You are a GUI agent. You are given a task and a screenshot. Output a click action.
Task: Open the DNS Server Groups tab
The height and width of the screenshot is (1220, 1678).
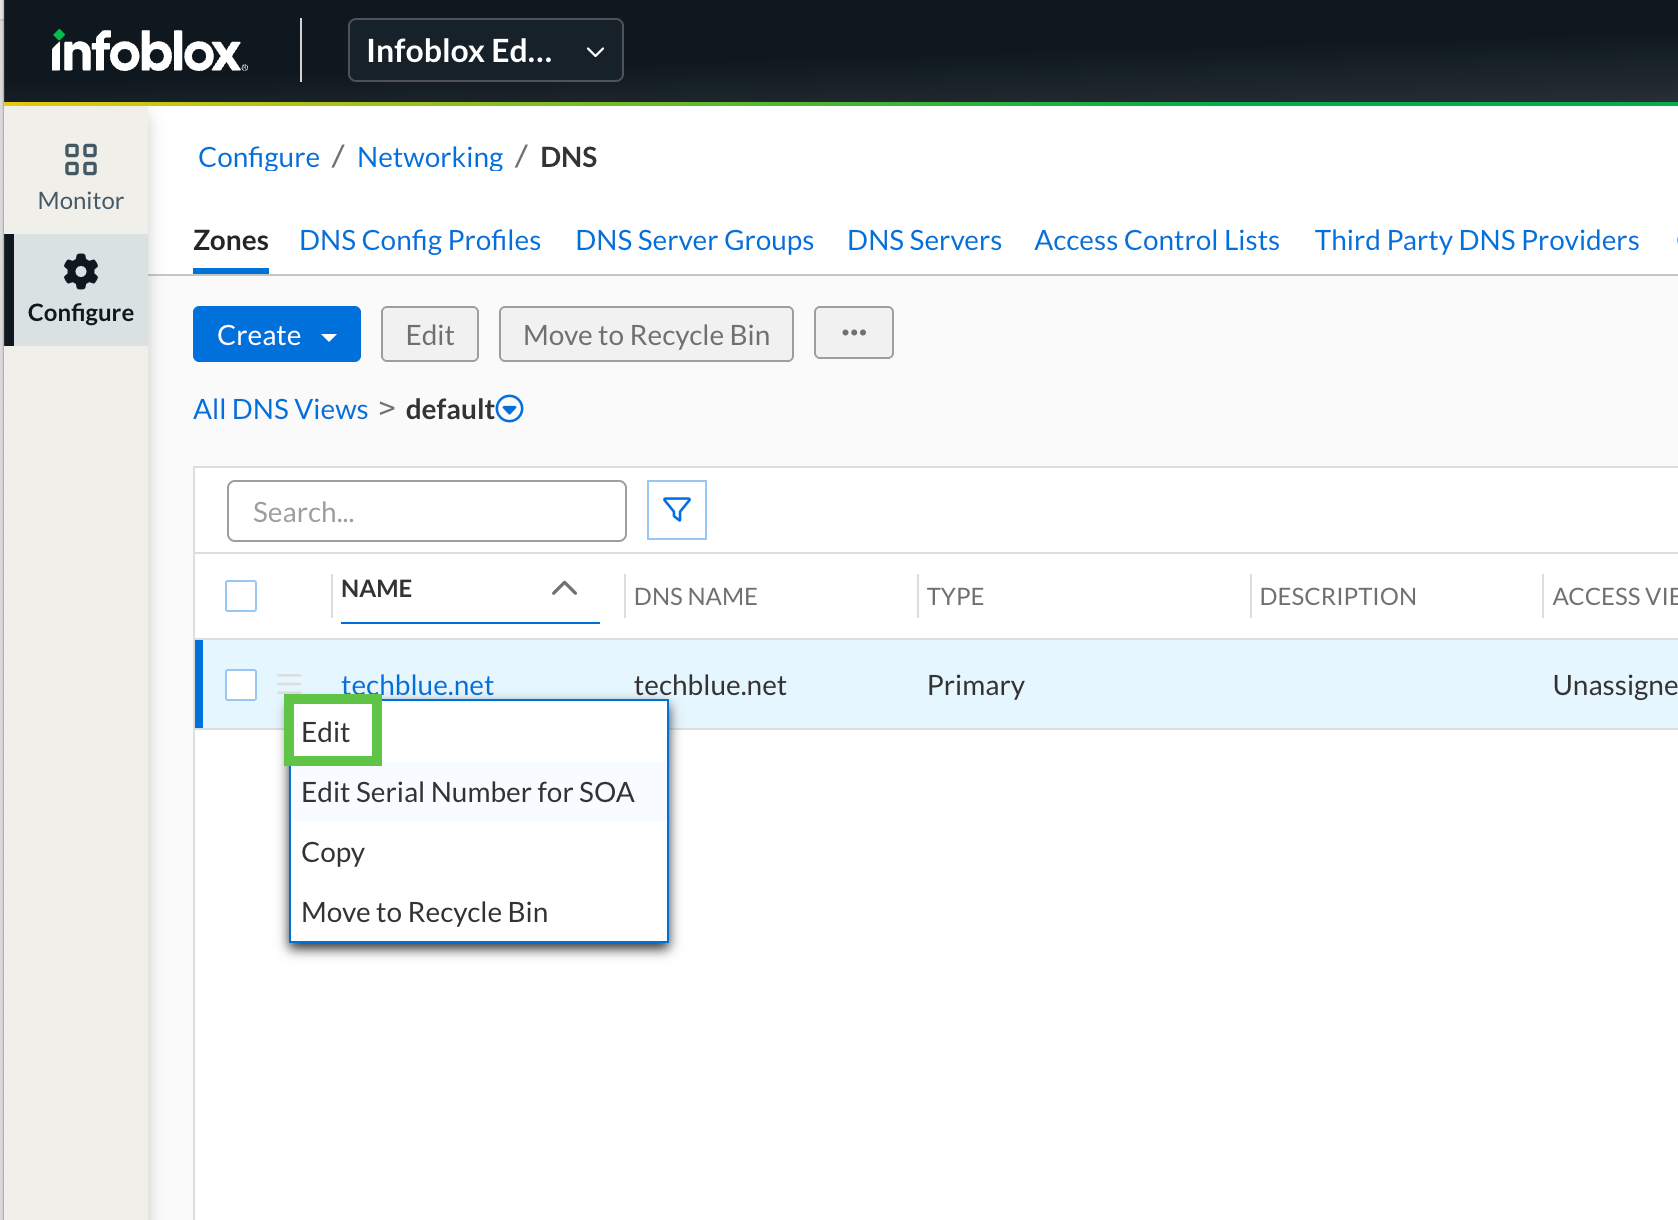click(x=694, y=241)
